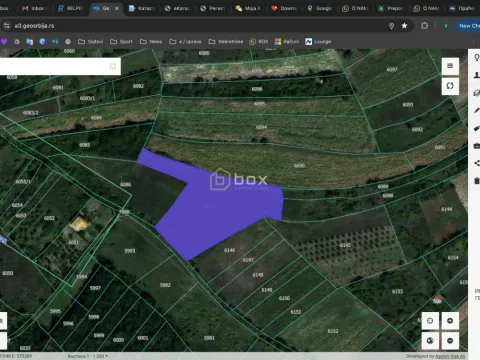Screen dimensions: 480x360
Task: Click the trash delete icon in sidebar
Action: (x=477, y=181)
